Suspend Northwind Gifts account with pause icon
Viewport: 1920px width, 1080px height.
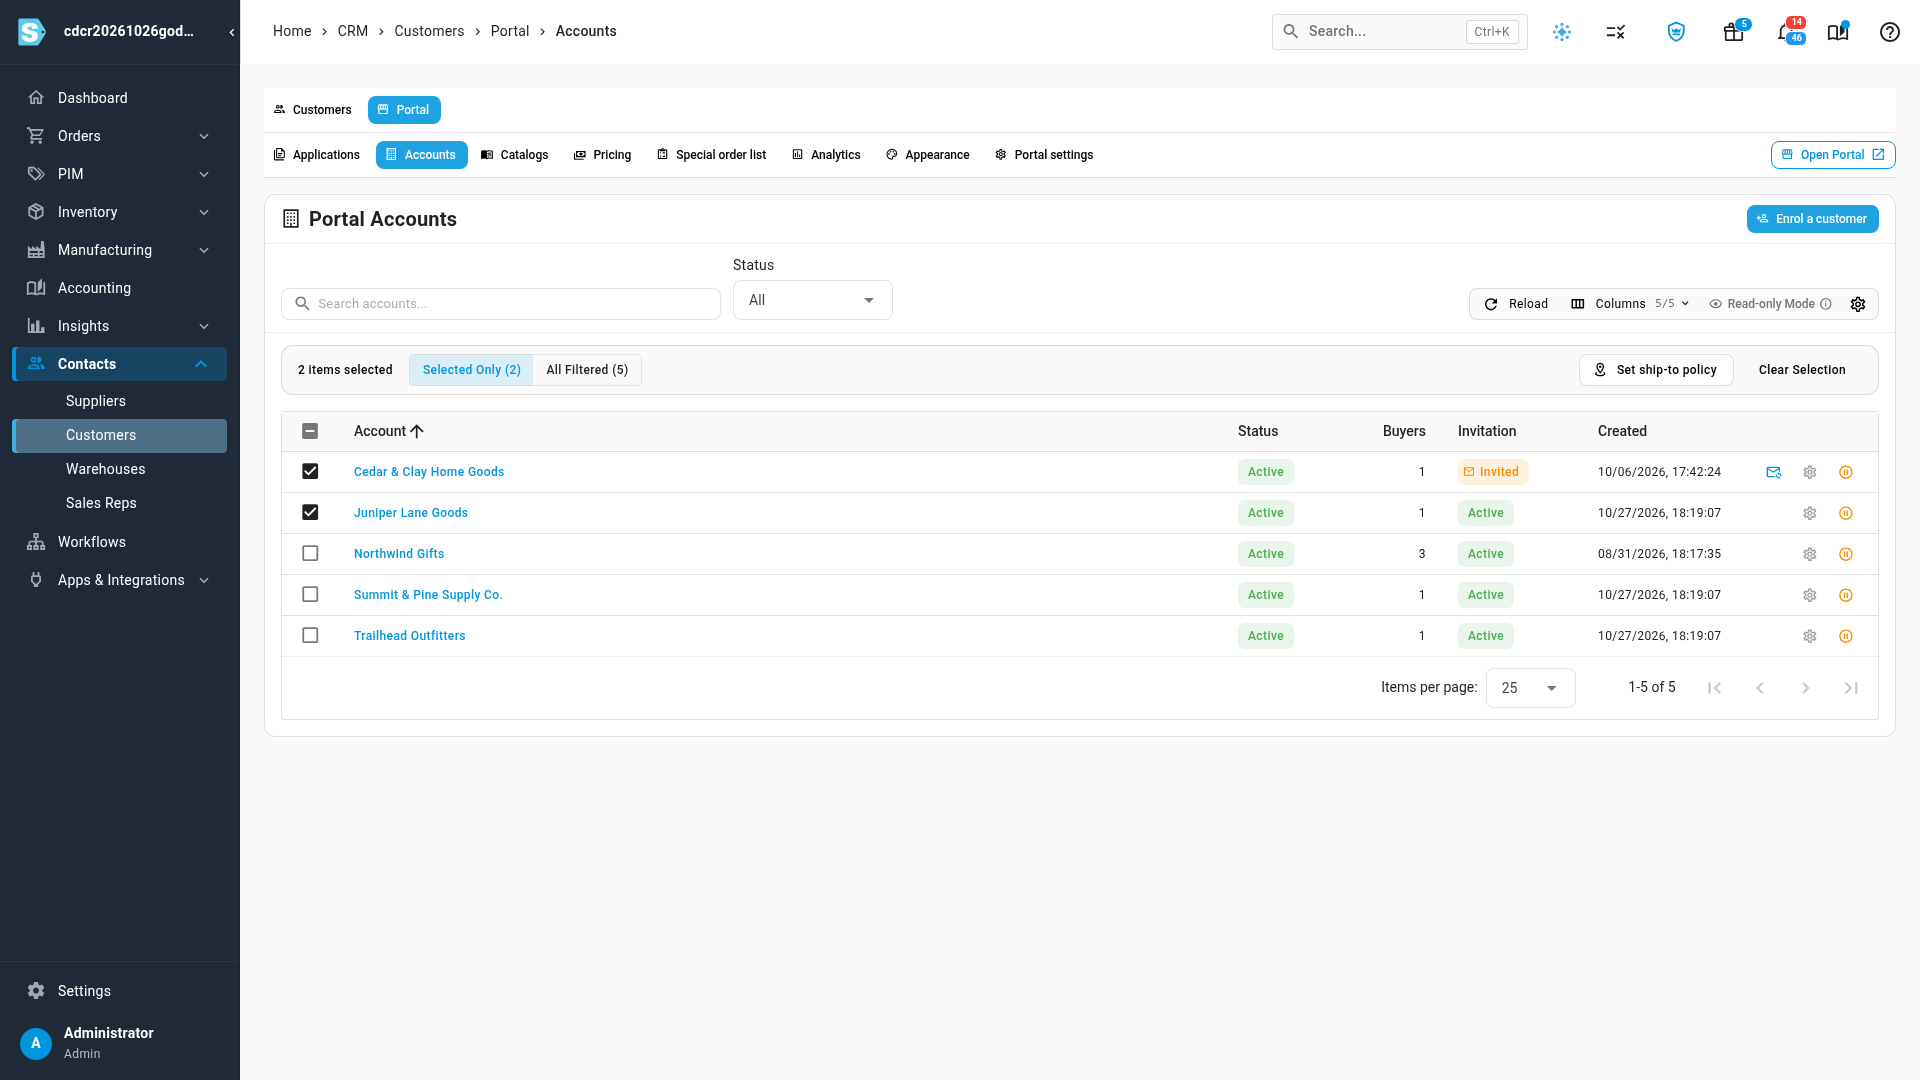[1846, 554]
